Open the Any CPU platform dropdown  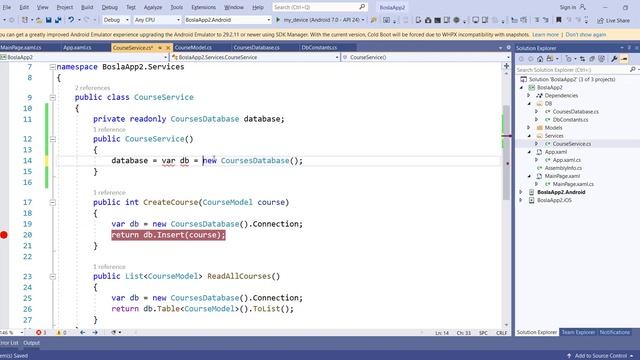coord(178,20)
